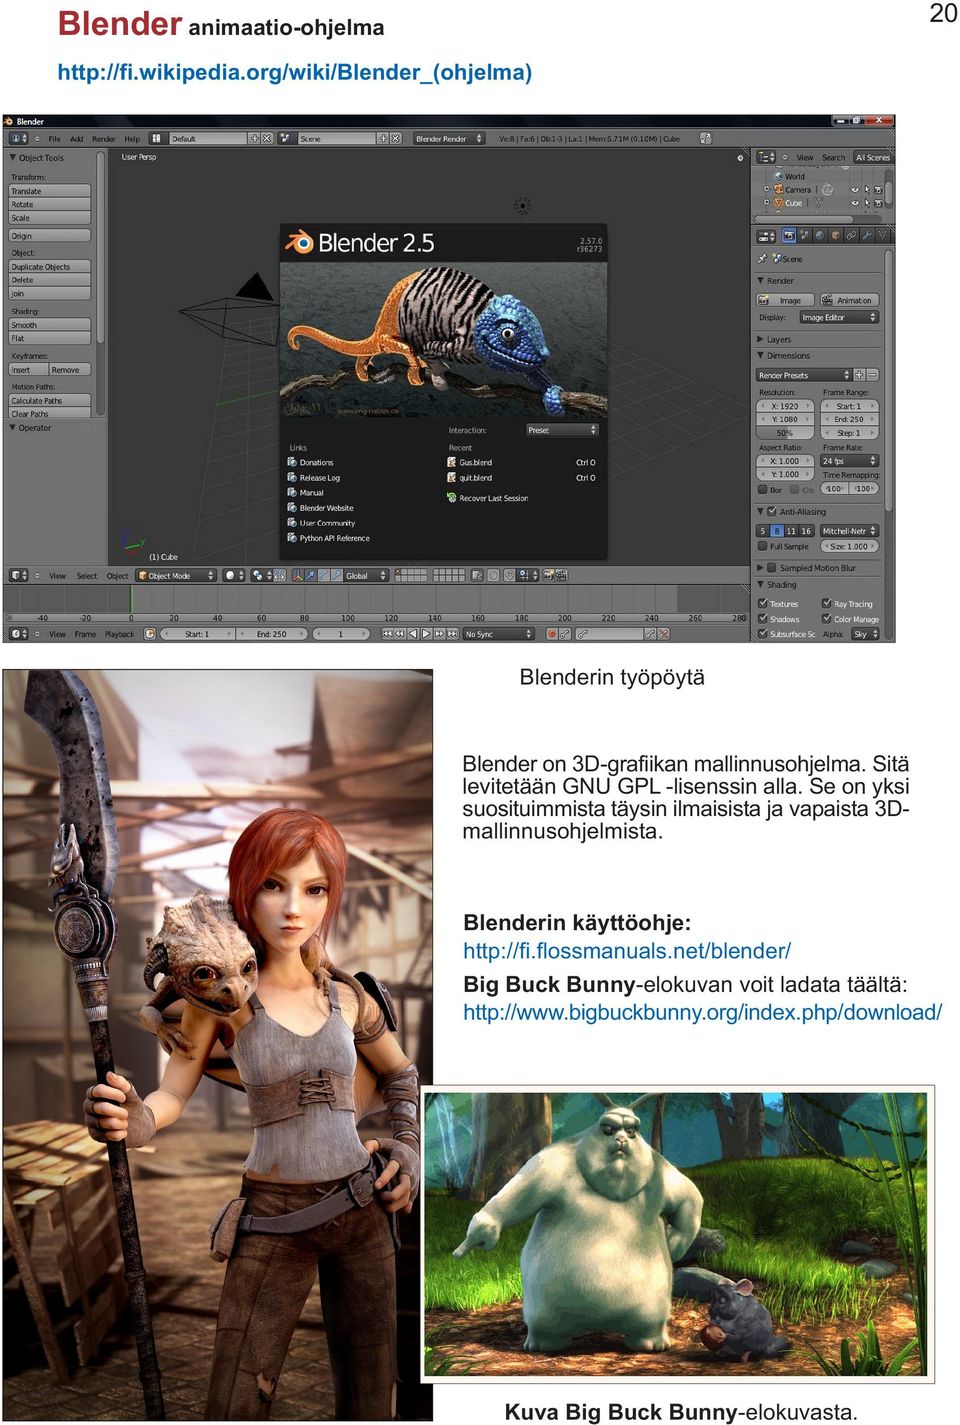Open the Playback menu in timeline
Screen dimensions: 960x1425
(120, 634)
